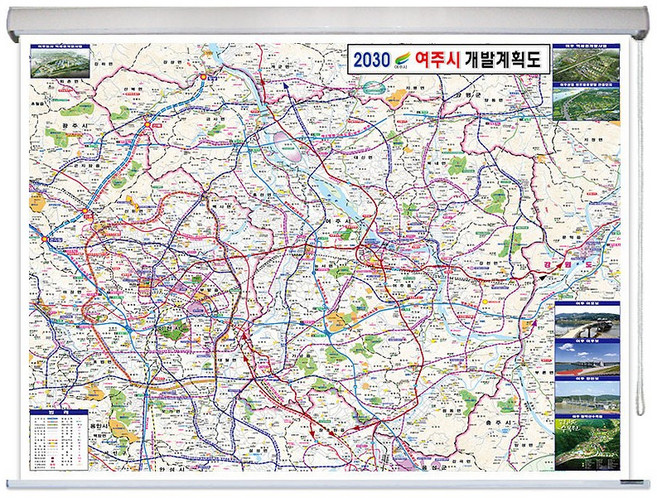Click the orange hexagon area on left edge

click(36, 202)
